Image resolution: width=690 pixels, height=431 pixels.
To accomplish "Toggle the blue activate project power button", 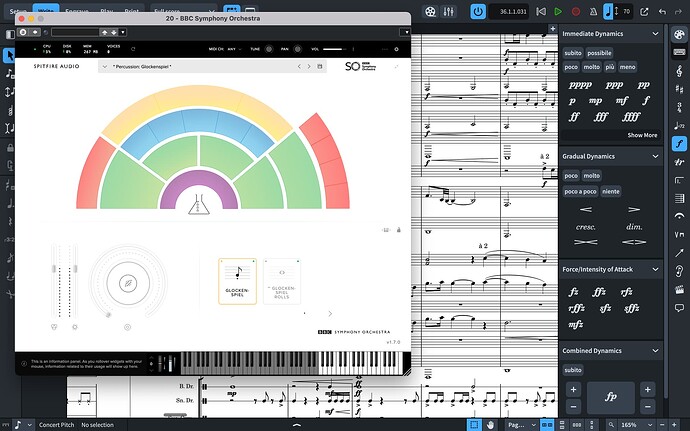I will pyautogui.click(x=478, y=11).
